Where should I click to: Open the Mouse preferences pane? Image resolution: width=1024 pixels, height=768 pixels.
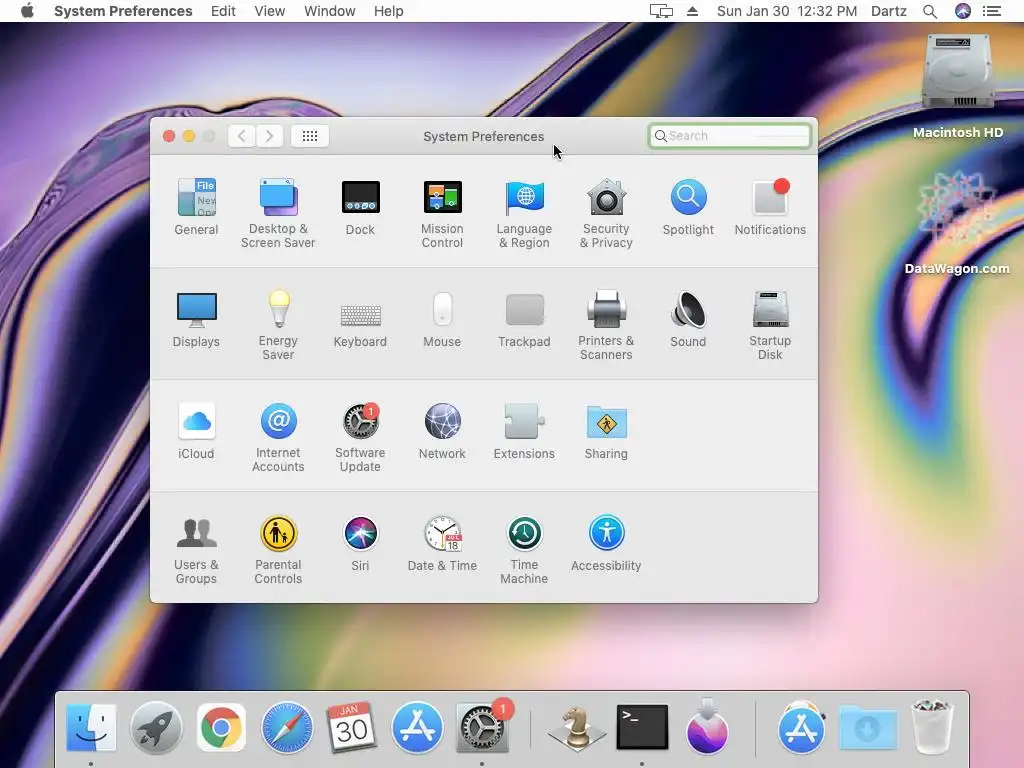[442, 319]
